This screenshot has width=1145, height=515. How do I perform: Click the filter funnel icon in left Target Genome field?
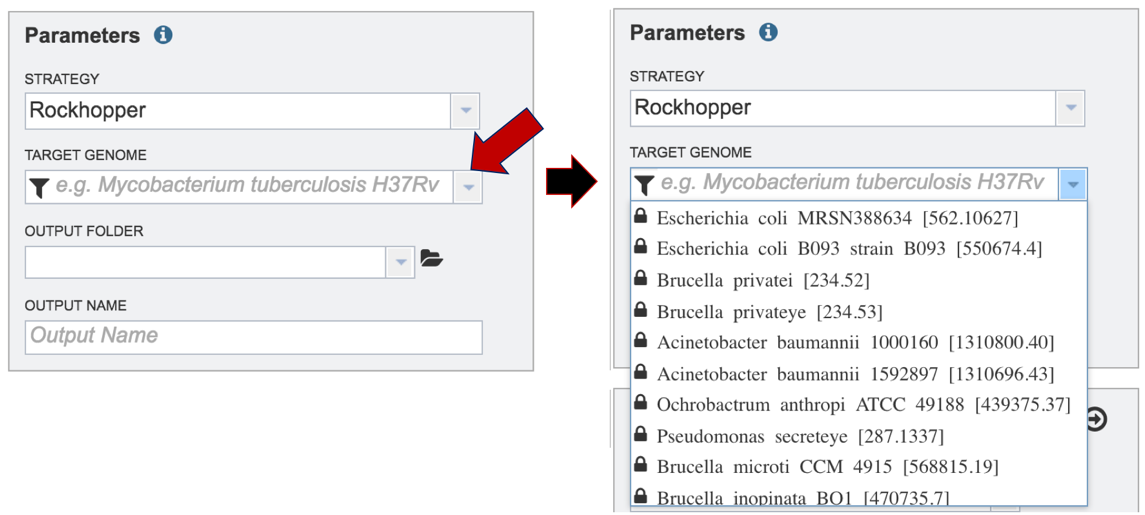pyautogui.click(x=38, y=188)
